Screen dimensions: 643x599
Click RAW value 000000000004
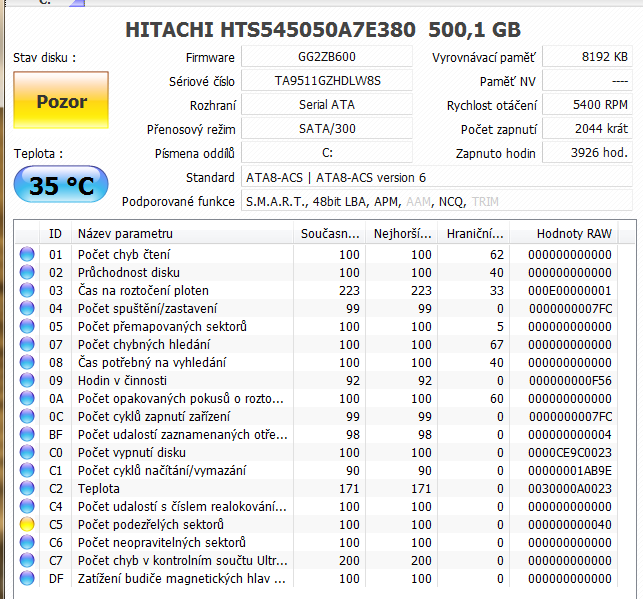click(x=570, y=435)
